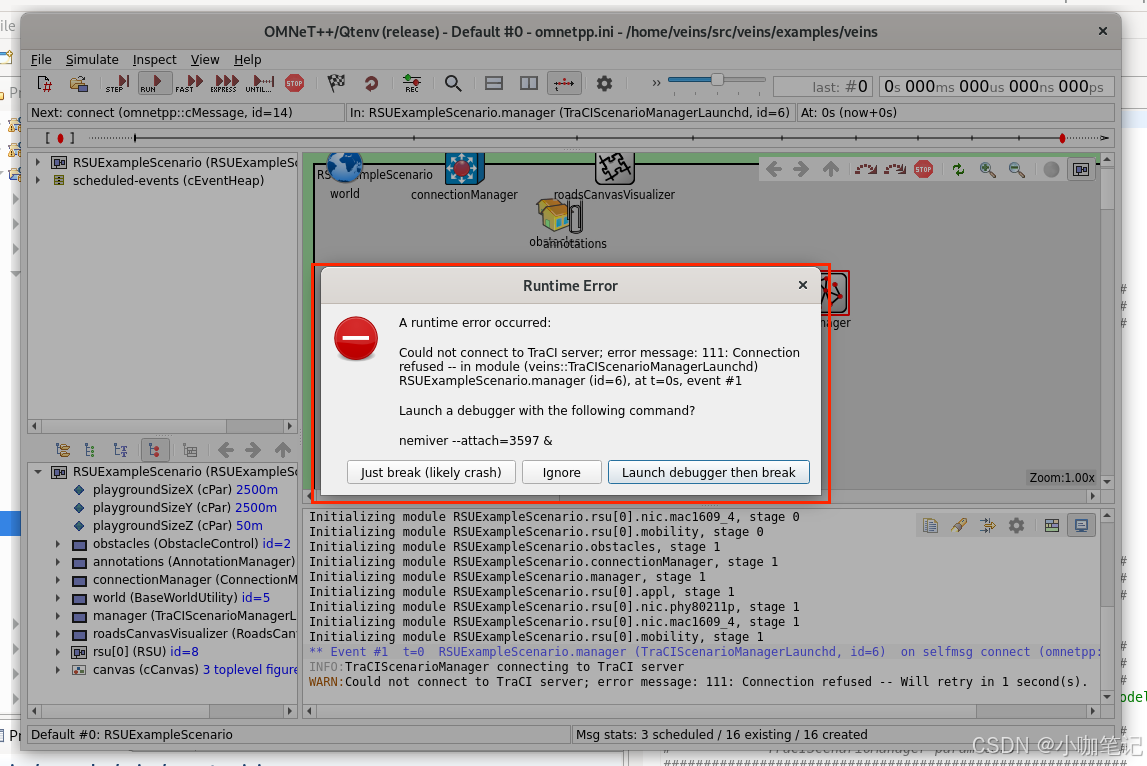
Task: Click flat tree mode icon in inspector
Action: point(90,450)
